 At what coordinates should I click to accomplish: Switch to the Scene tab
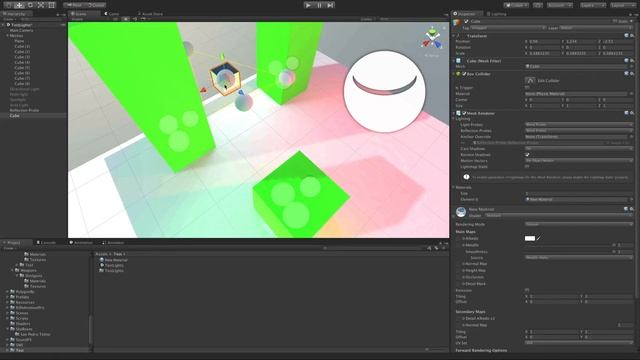click(79, 13)
